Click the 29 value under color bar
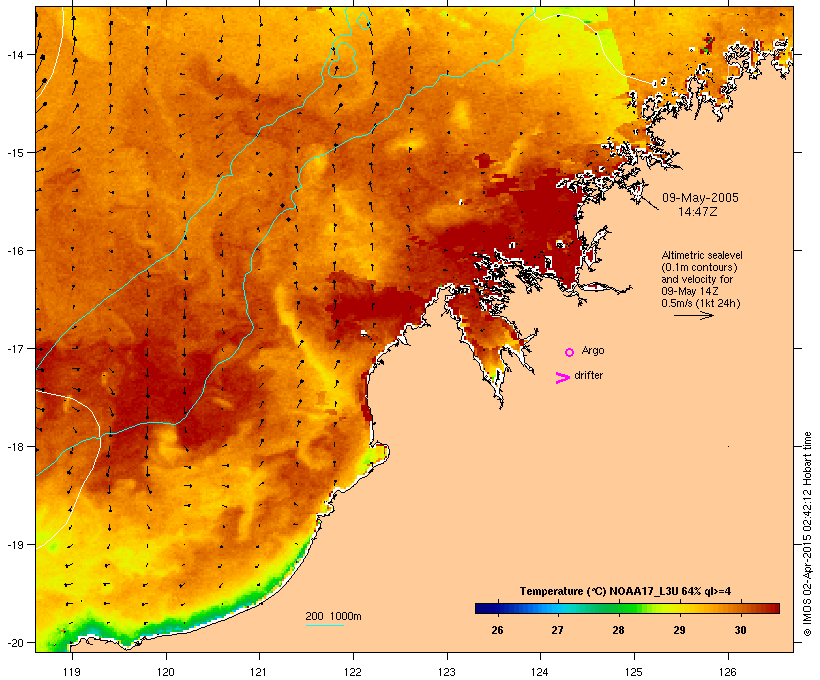The height and width of the screenshot is (680, 820). [x=679, y=630]
